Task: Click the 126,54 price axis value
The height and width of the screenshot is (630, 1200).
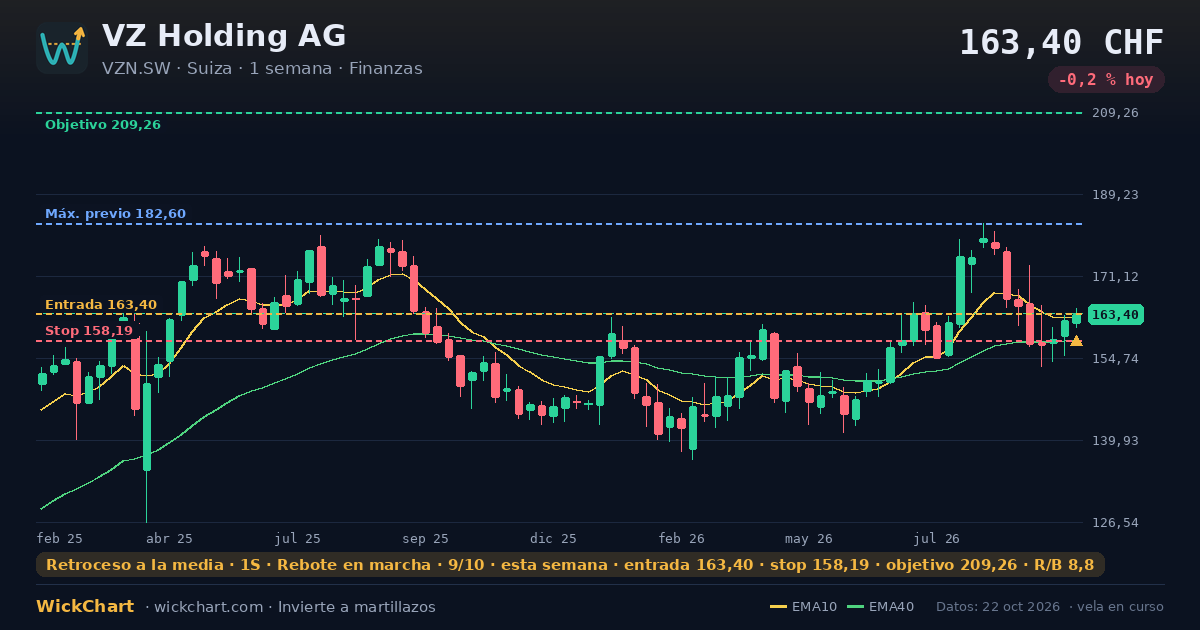Action: [x=1115, y=523]
